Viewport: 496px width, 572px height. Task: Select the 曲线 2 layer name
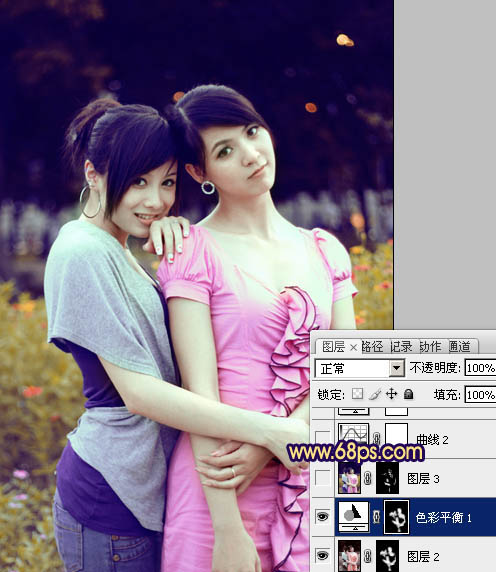point(433,439)
